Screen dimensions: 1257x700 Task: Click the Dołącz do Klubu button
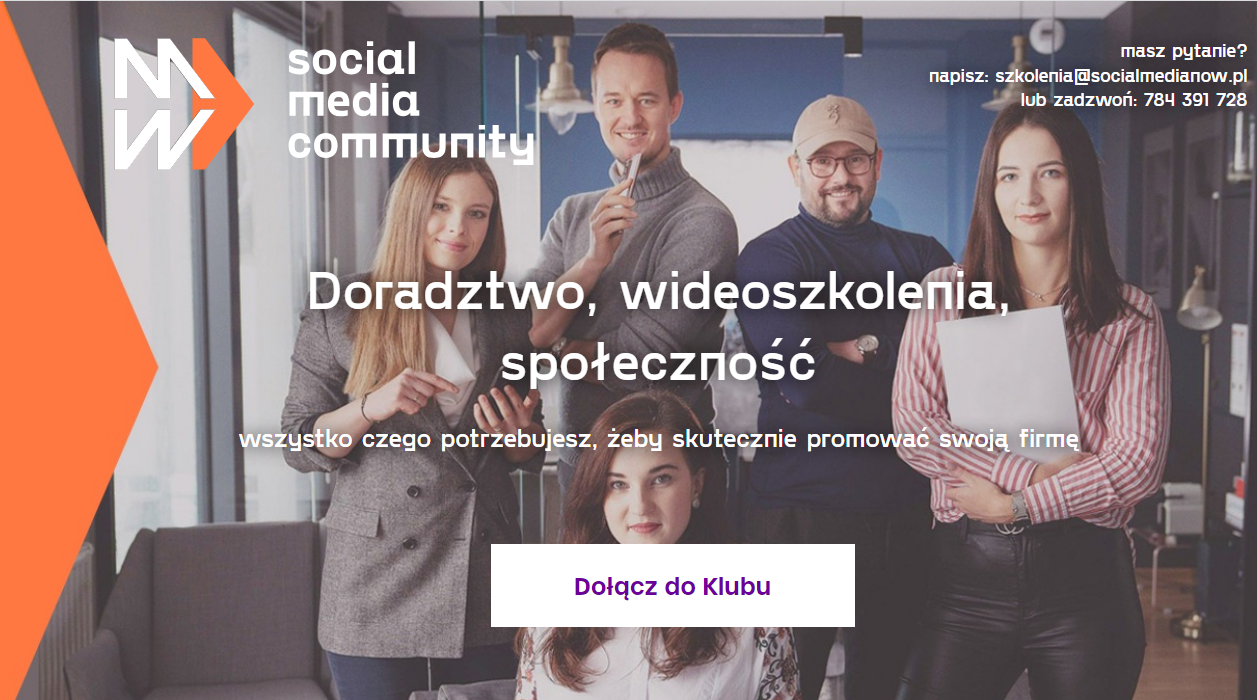pos(673,585)
